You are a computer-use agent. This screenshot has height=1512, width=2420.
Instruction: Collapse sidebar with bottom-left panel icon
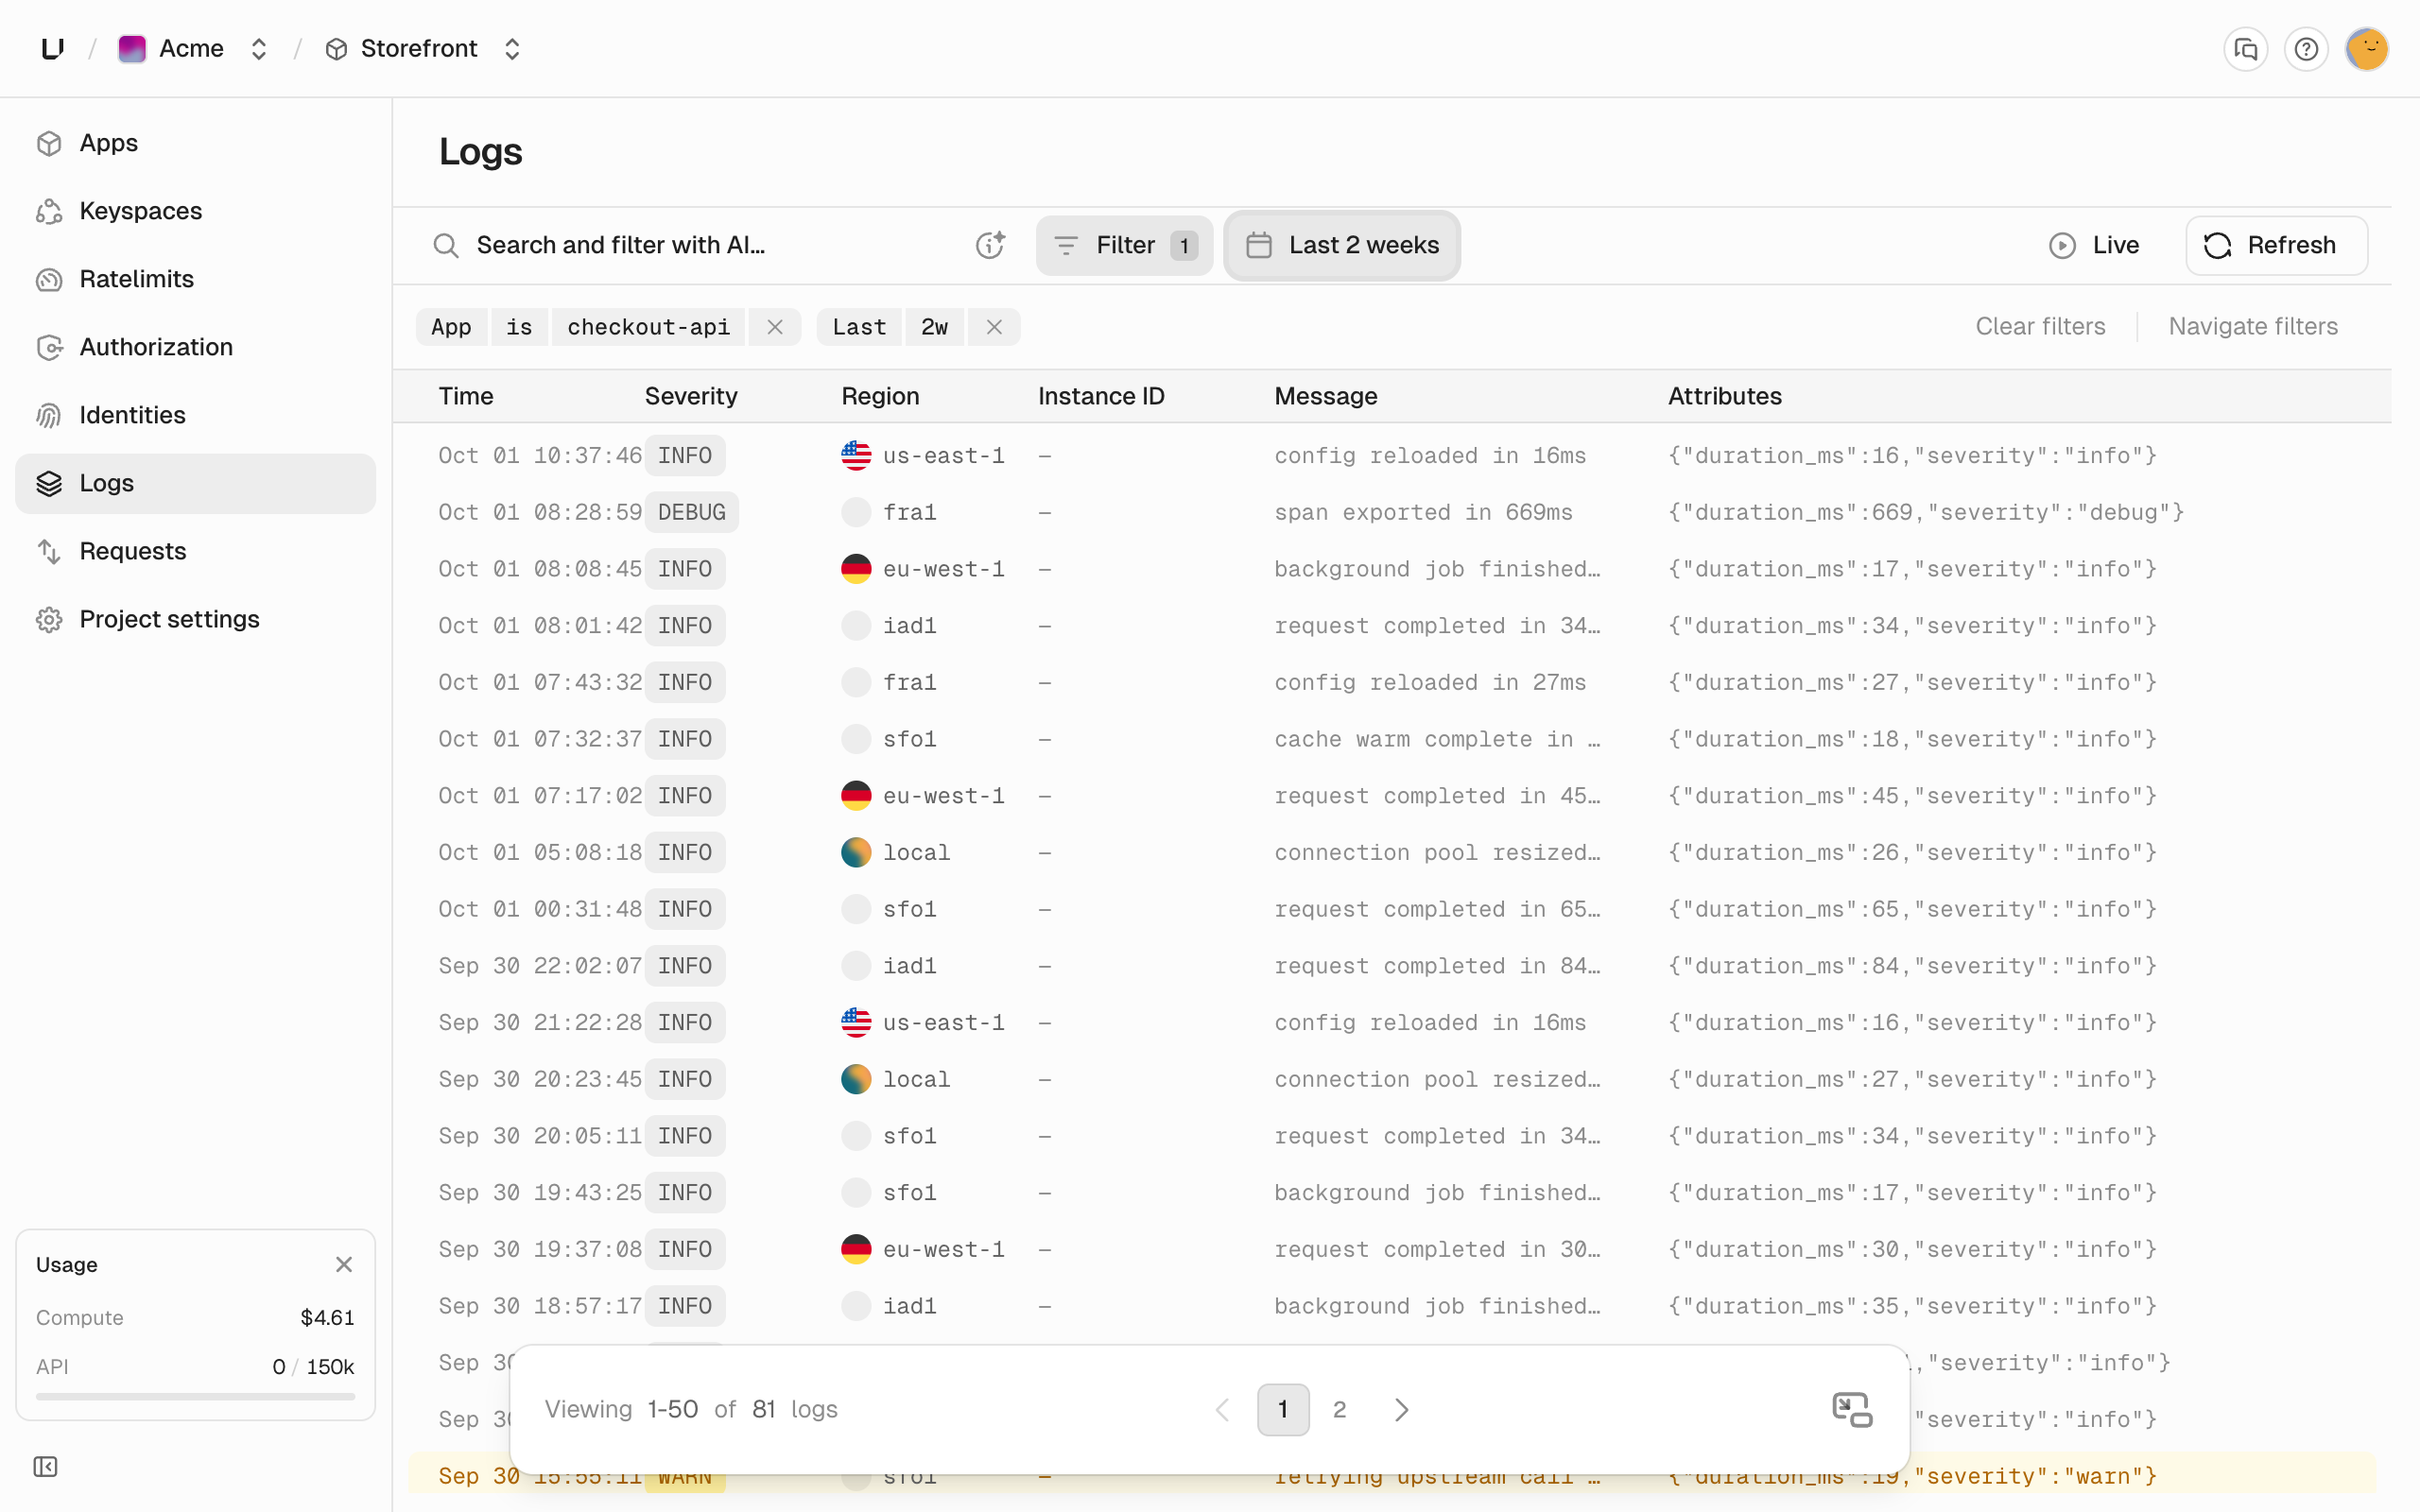pyautogui.click(x=45, y=1466)
